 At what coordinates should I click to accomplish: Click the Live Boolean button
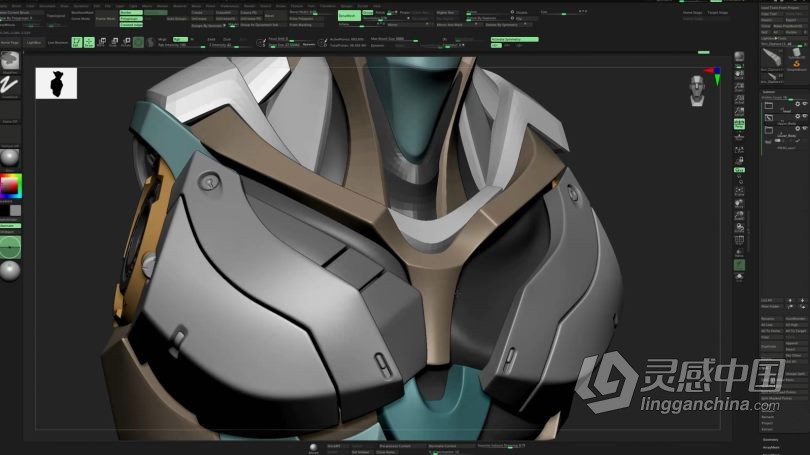click(58, 42)
